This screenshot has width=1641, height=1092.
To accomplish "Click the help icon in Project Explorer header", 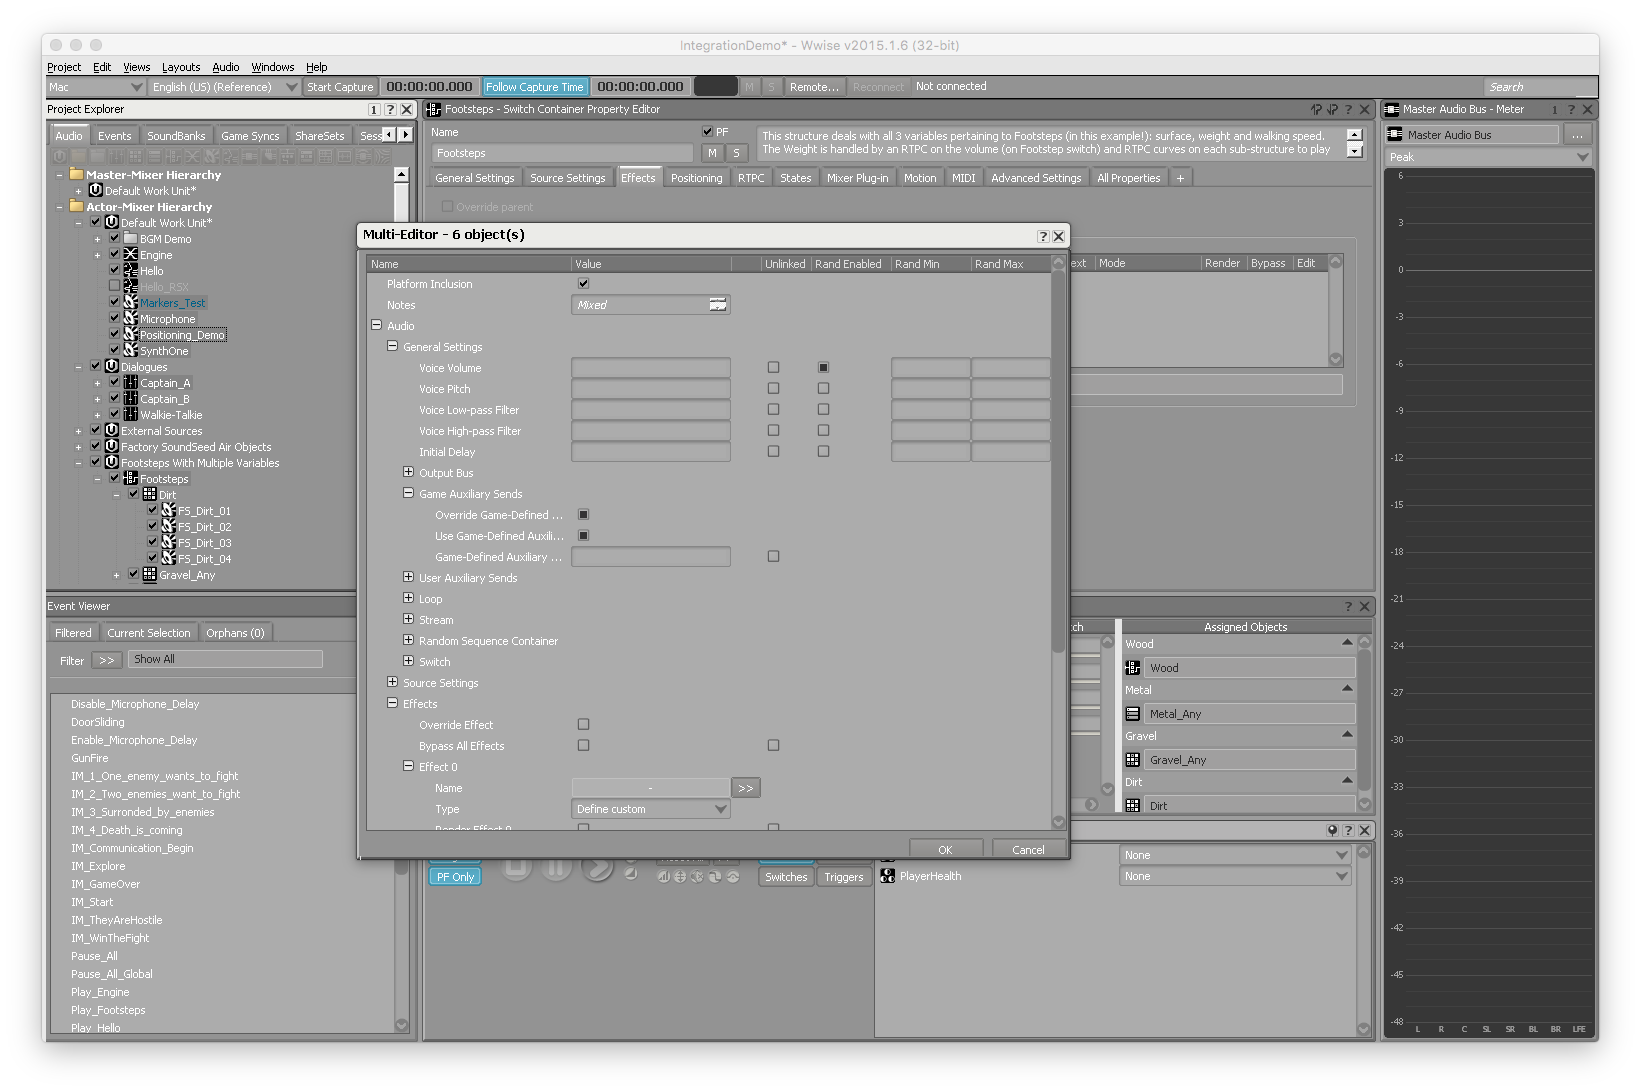I will [x=390, y=110].
